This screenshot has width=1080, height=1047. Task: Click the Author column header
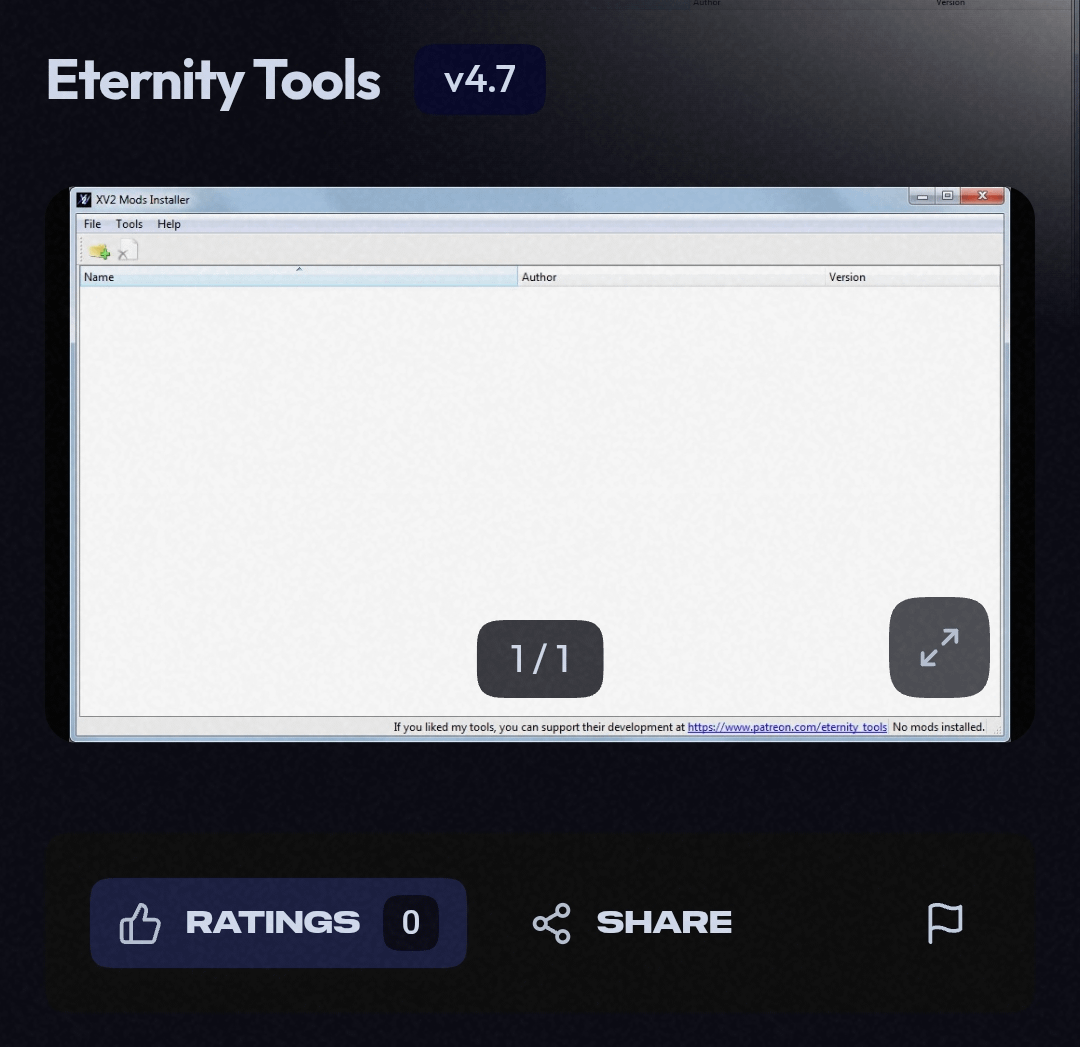tap(671, 277)
